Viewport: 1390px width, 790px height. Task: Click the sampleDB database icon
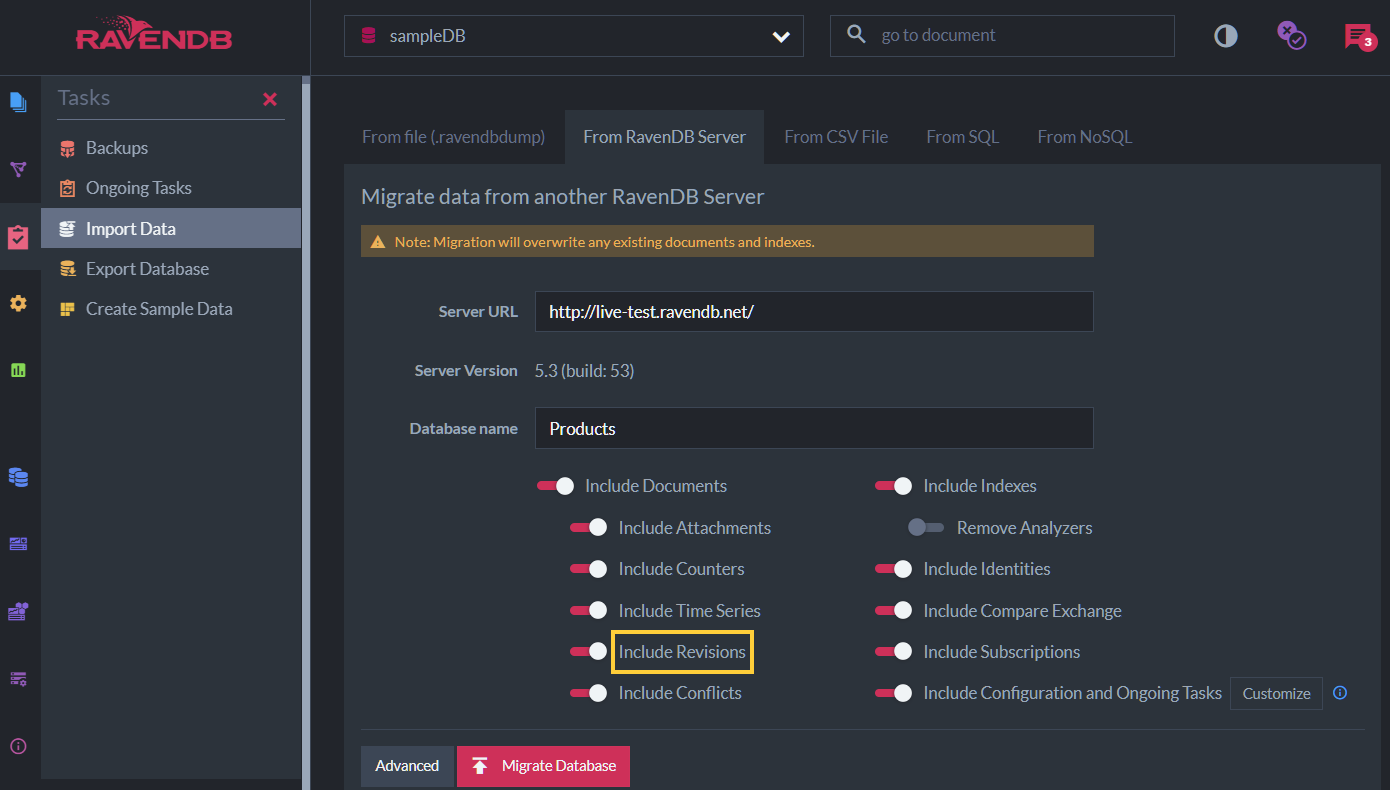click(x=368, y=36)
